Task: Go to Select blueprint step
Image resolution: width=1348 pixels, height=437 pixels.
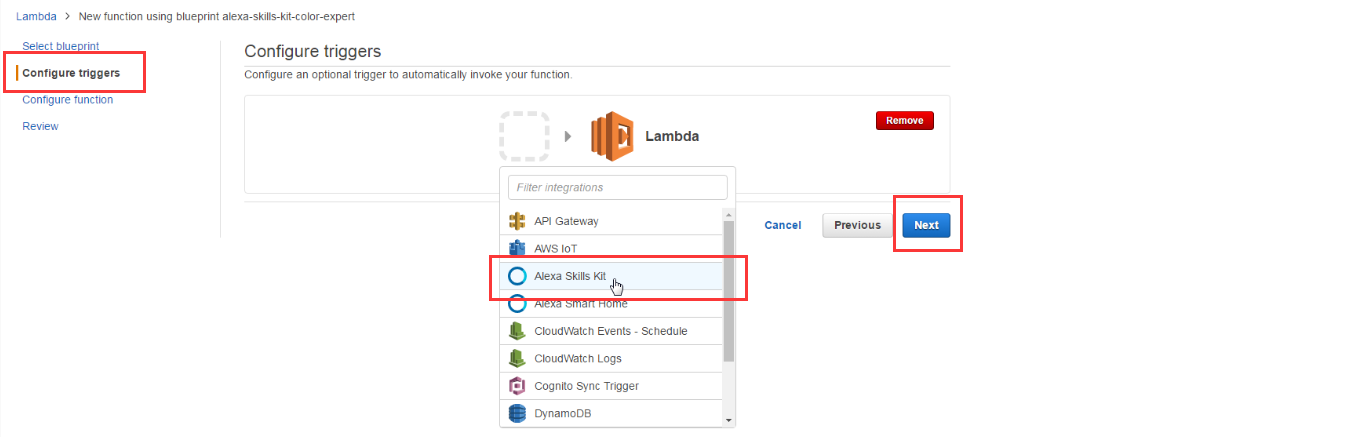Action: coord(60,46)
